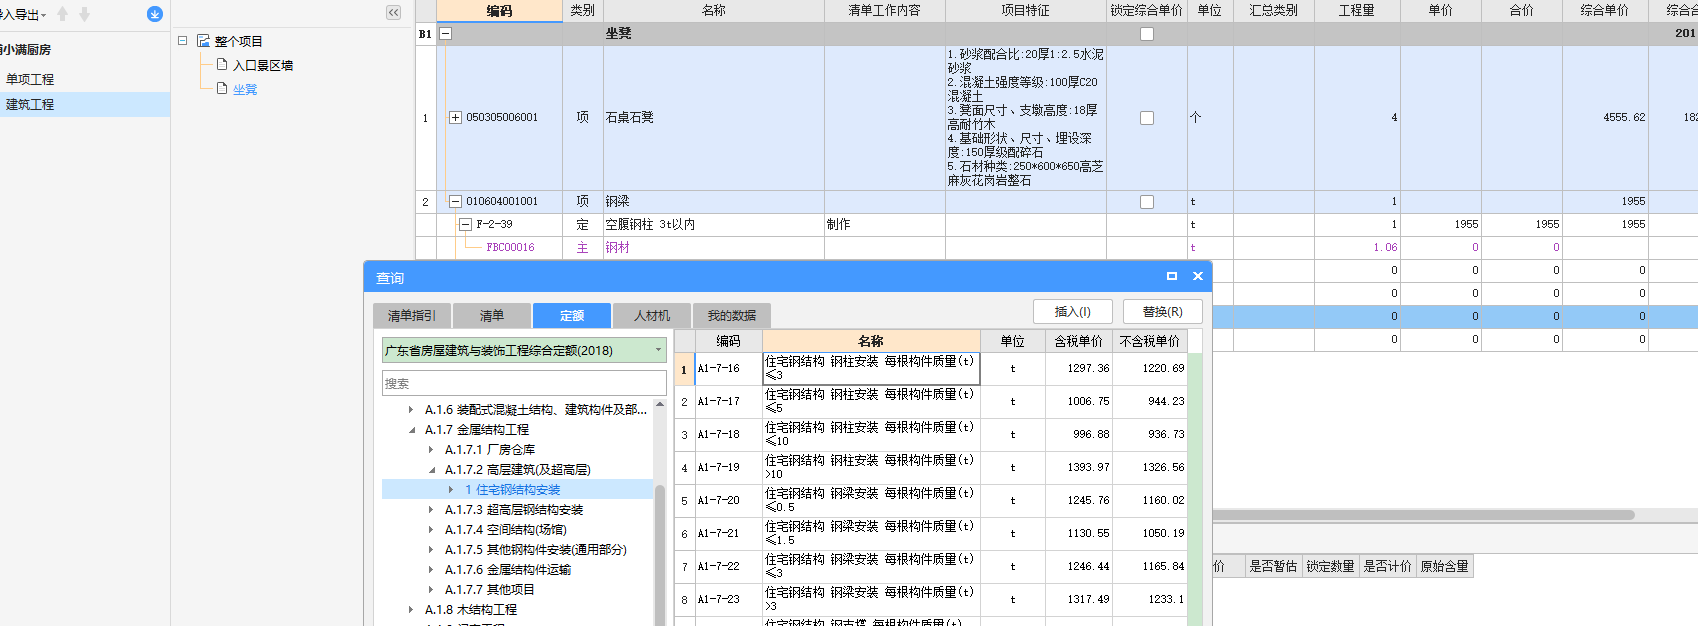
Task: Click the 工程量 column header
Action: point(1357,10)
